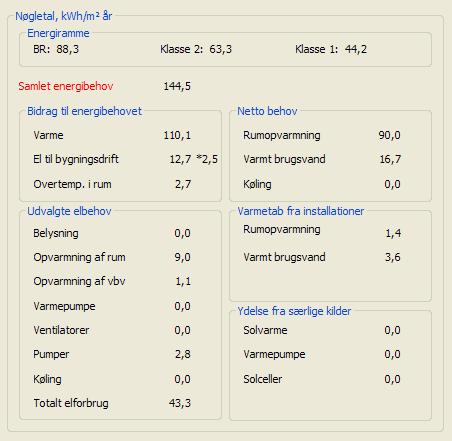Click the Pumper value 2,8
Viewport: 452px width, 441px height.
point(183,354)
